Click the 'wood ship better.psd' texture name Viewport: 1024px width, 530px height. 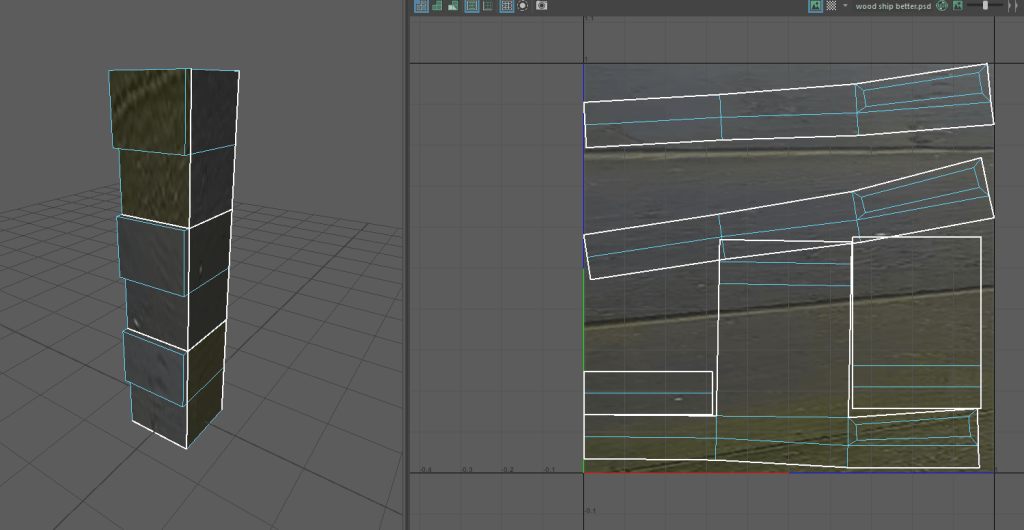[893, 5]
